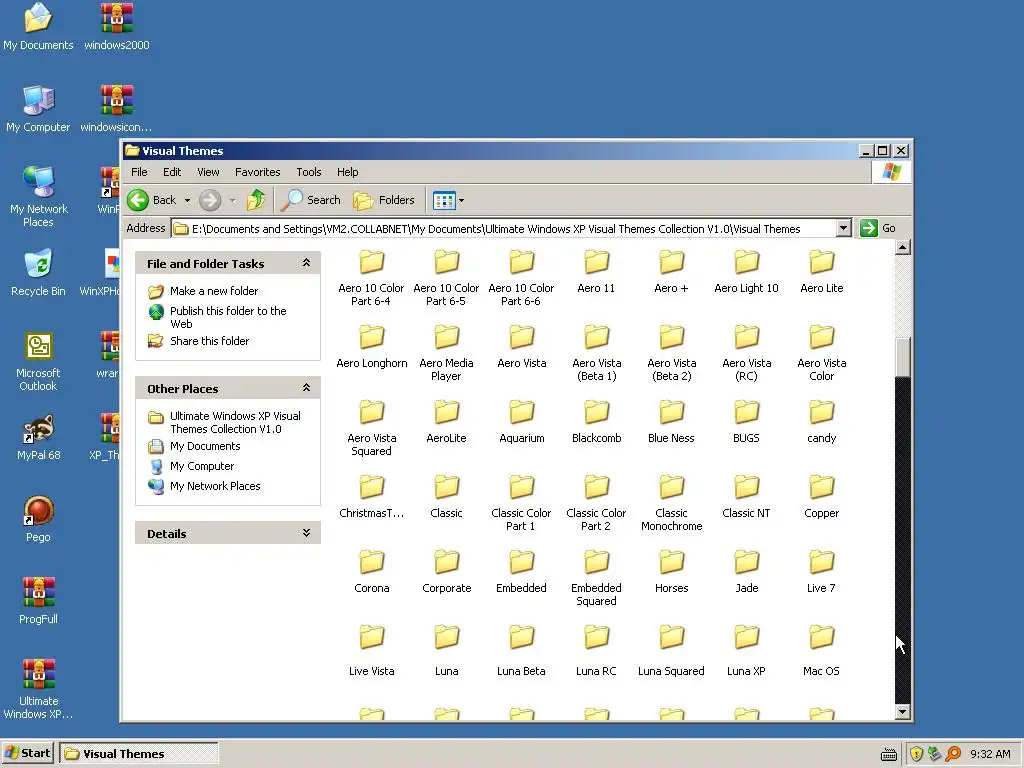Click the Views toolbar icon

click(444, 200)
